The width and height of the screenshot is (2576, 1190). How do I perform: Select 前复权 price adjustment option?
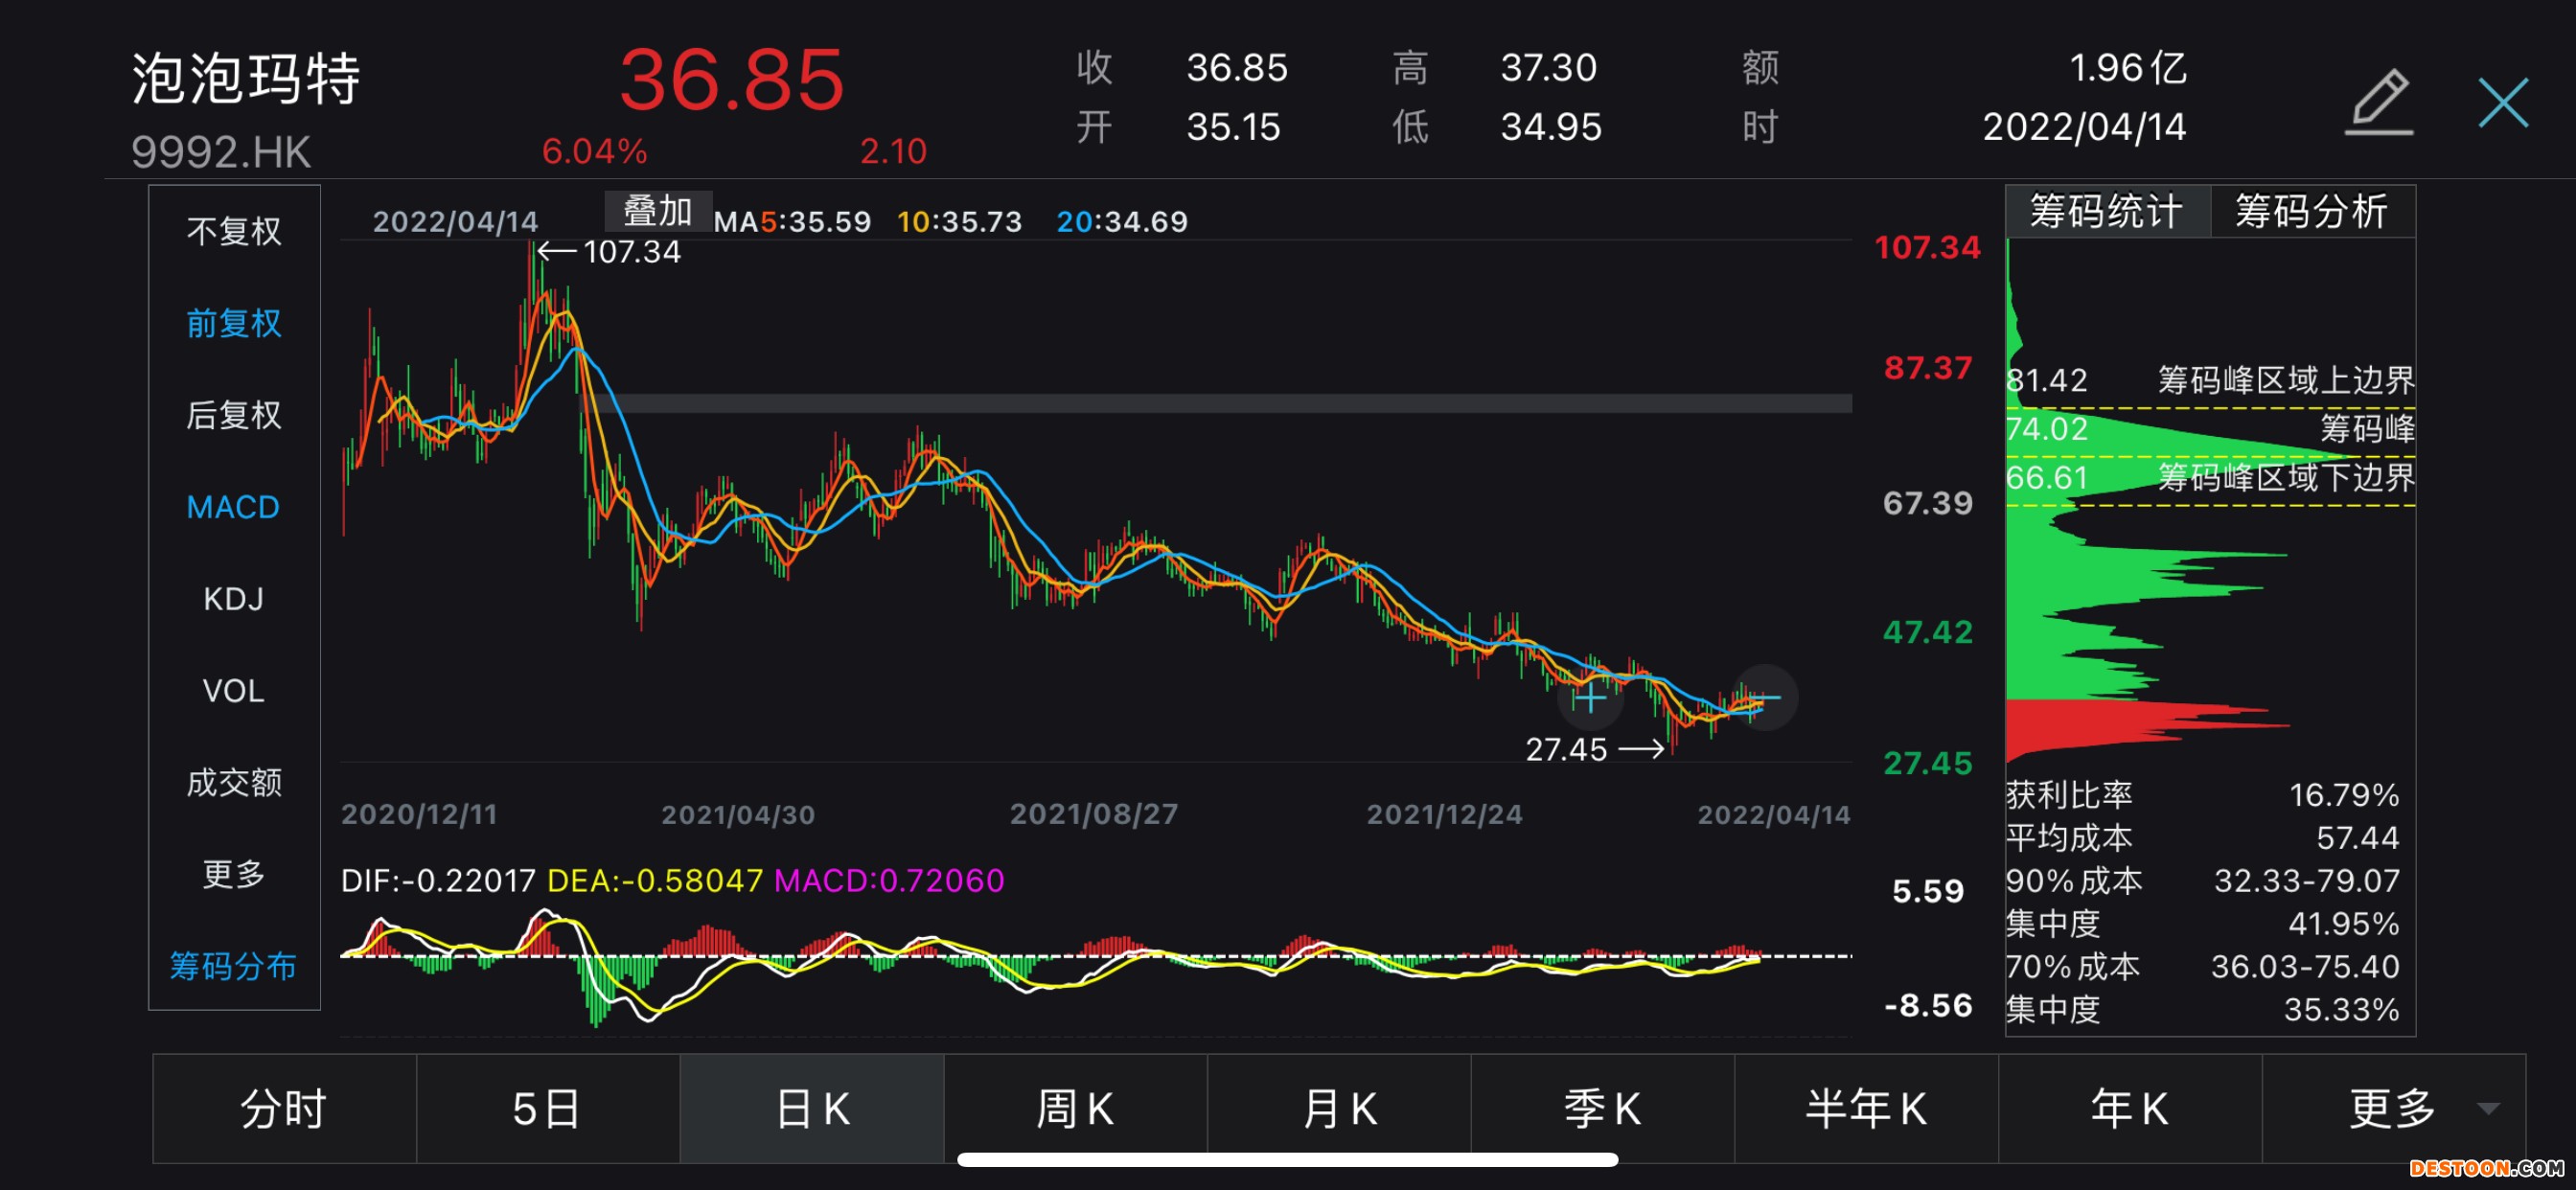pos(234,323)
